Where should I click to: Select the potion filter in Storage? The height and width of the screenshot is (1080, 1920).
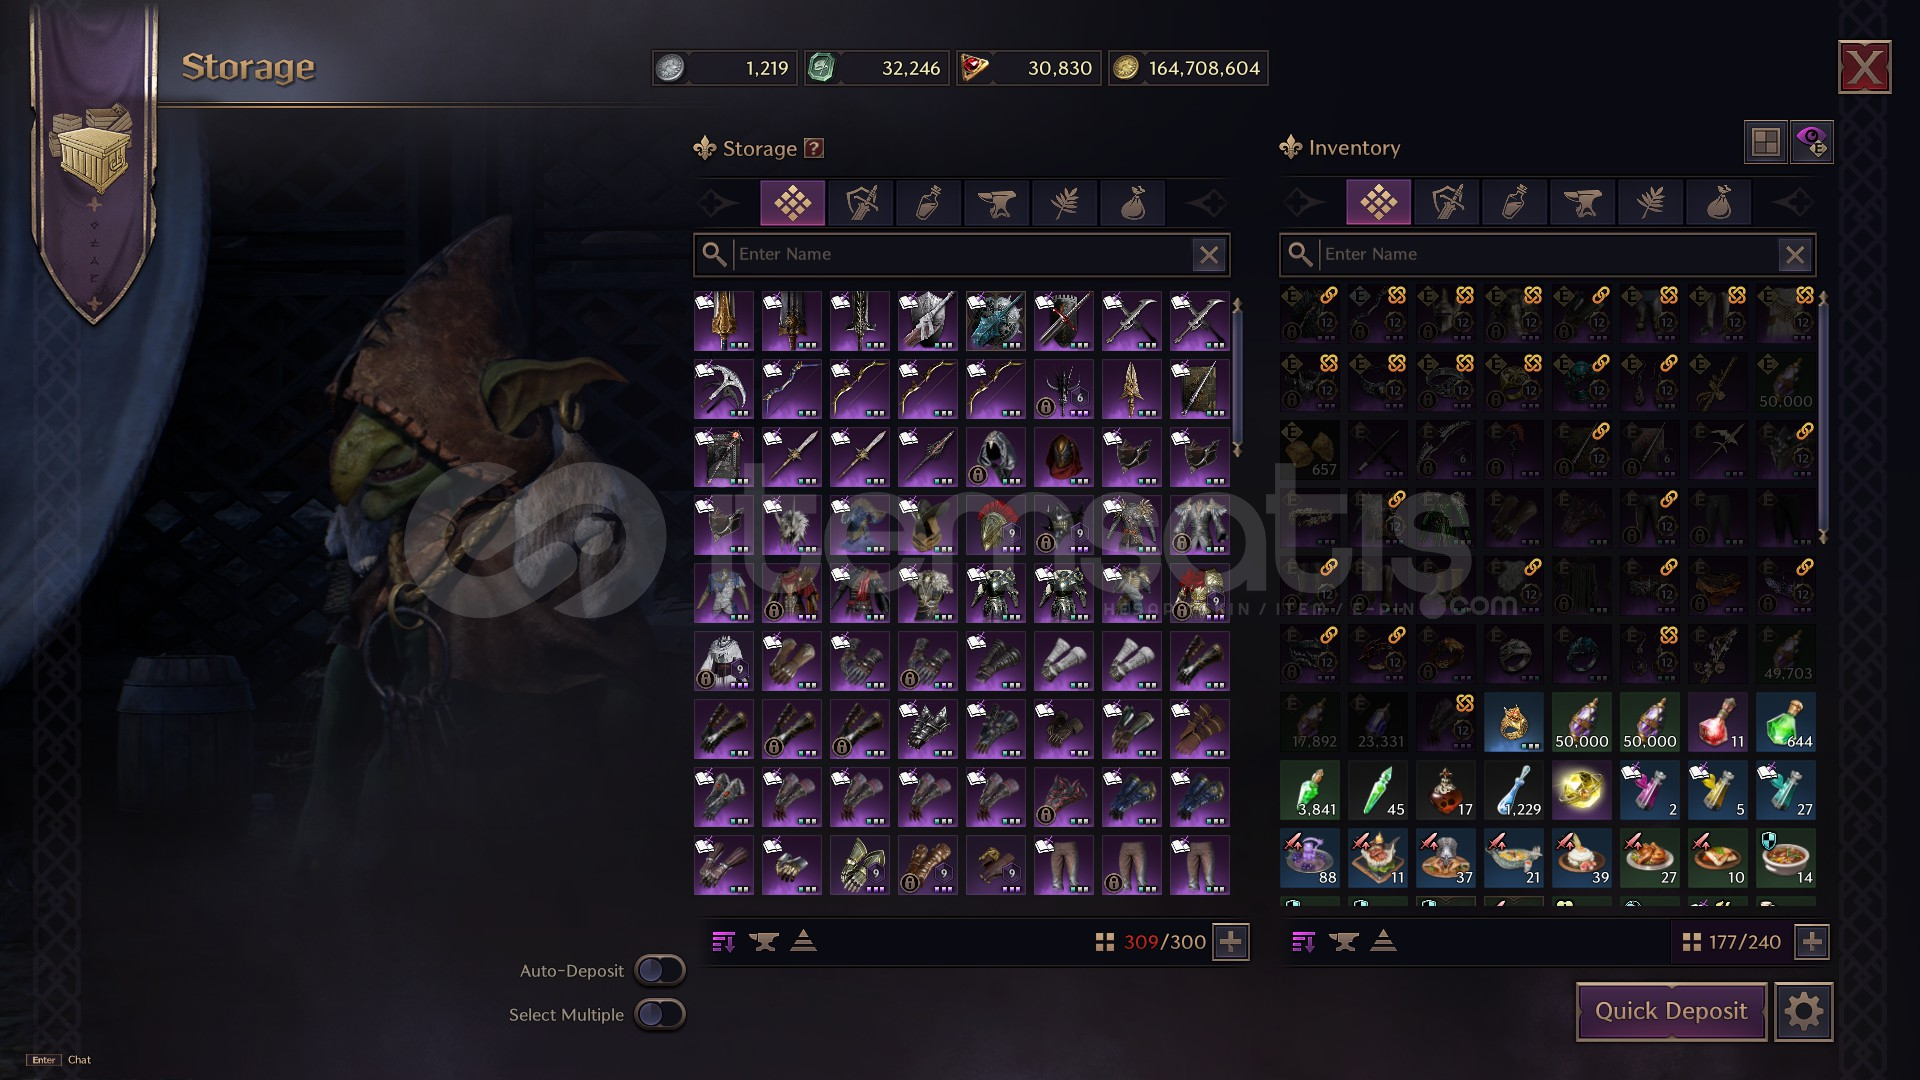click(929, 203)
